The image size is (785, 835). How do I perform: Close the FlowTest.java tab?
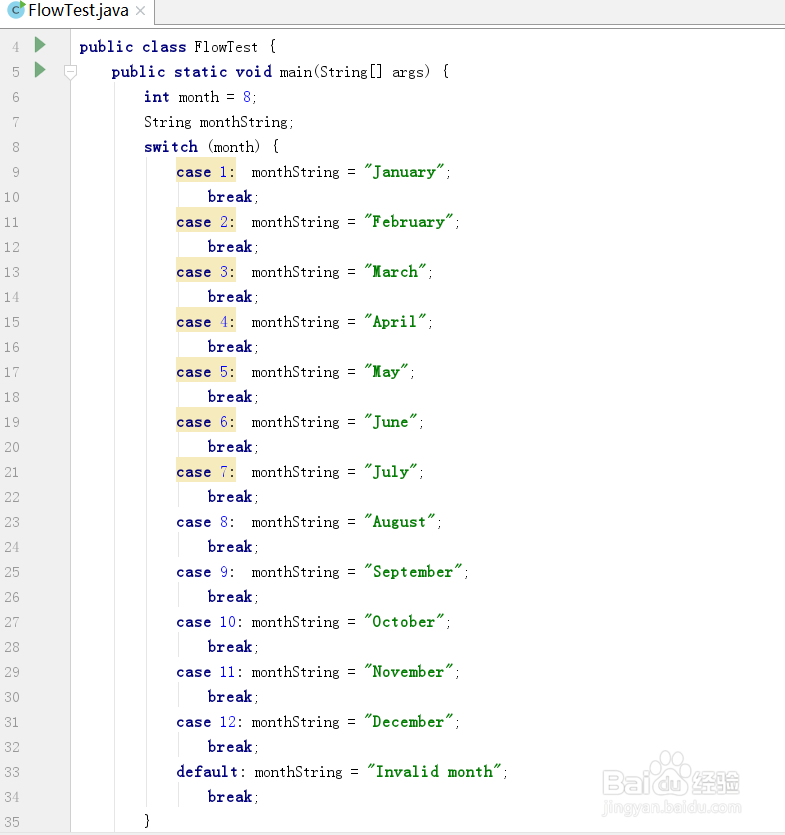click(x=141, y=11)
